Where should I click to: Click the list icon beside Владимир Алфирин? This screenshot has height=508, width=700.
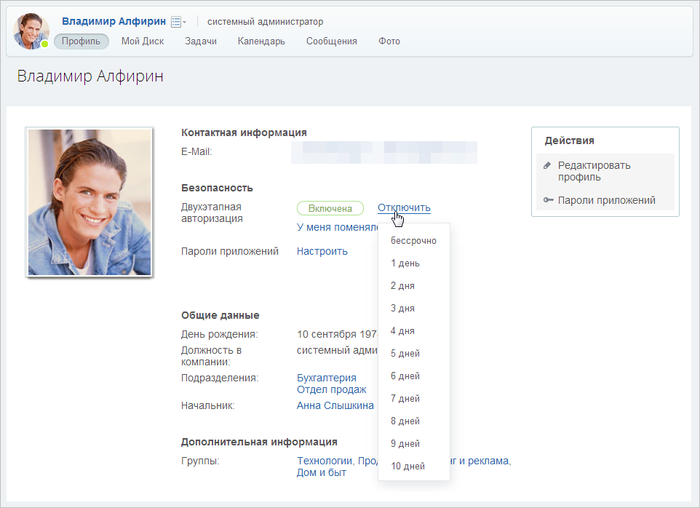click(x=176, y=21)
